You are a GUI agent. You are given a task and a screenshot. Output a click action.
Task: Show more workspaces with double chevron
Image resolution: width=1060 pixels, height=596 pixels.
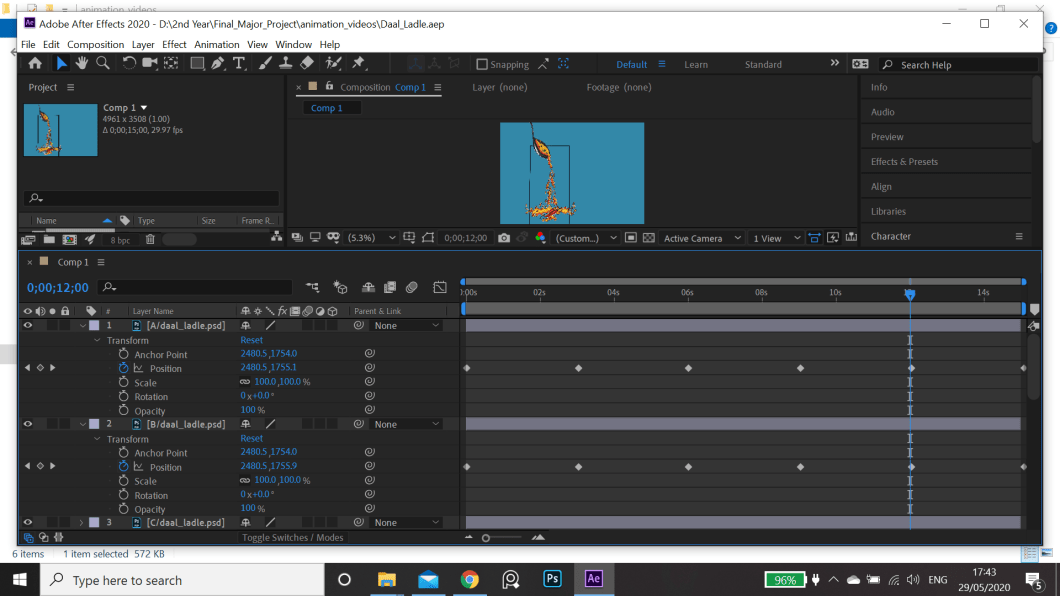point(835,63)
